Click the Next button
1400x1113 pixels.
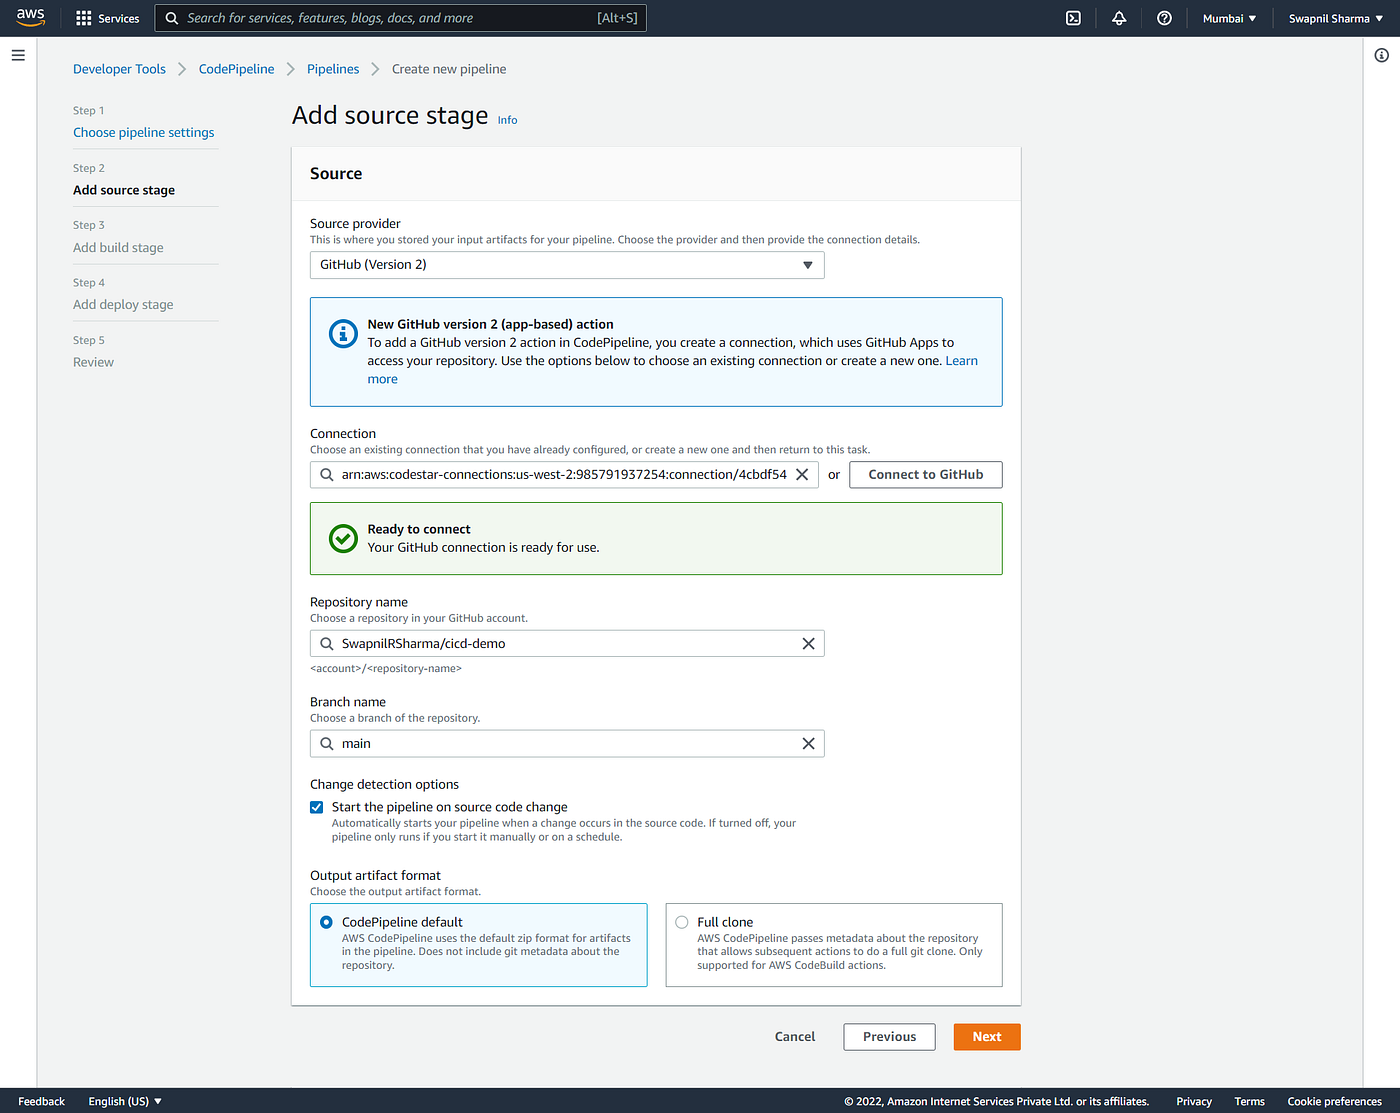(987, 1037)
